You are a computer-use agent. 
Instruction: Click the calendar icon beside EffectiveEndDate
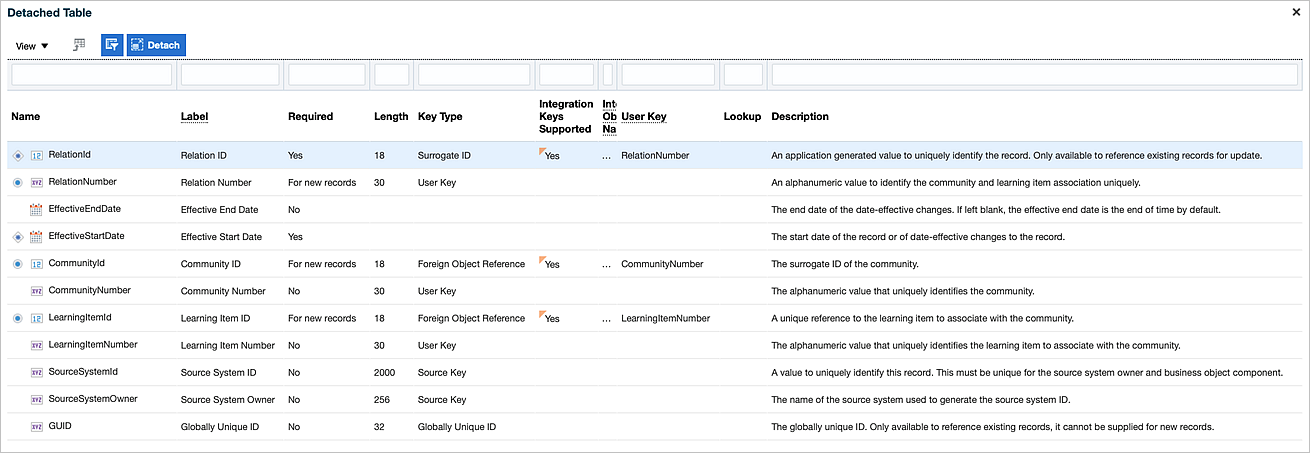point(37,210)
